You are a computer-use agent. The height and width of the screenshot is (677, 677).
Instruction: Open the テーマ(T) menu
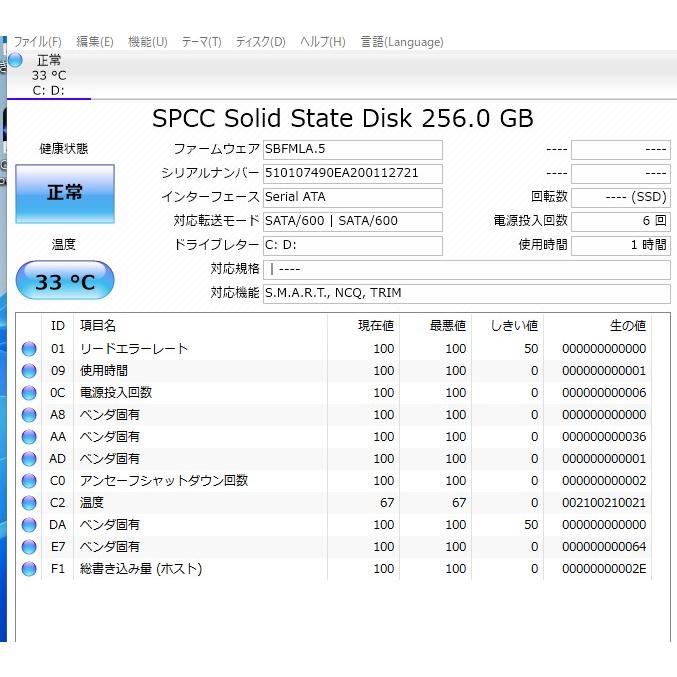[201, 42]
